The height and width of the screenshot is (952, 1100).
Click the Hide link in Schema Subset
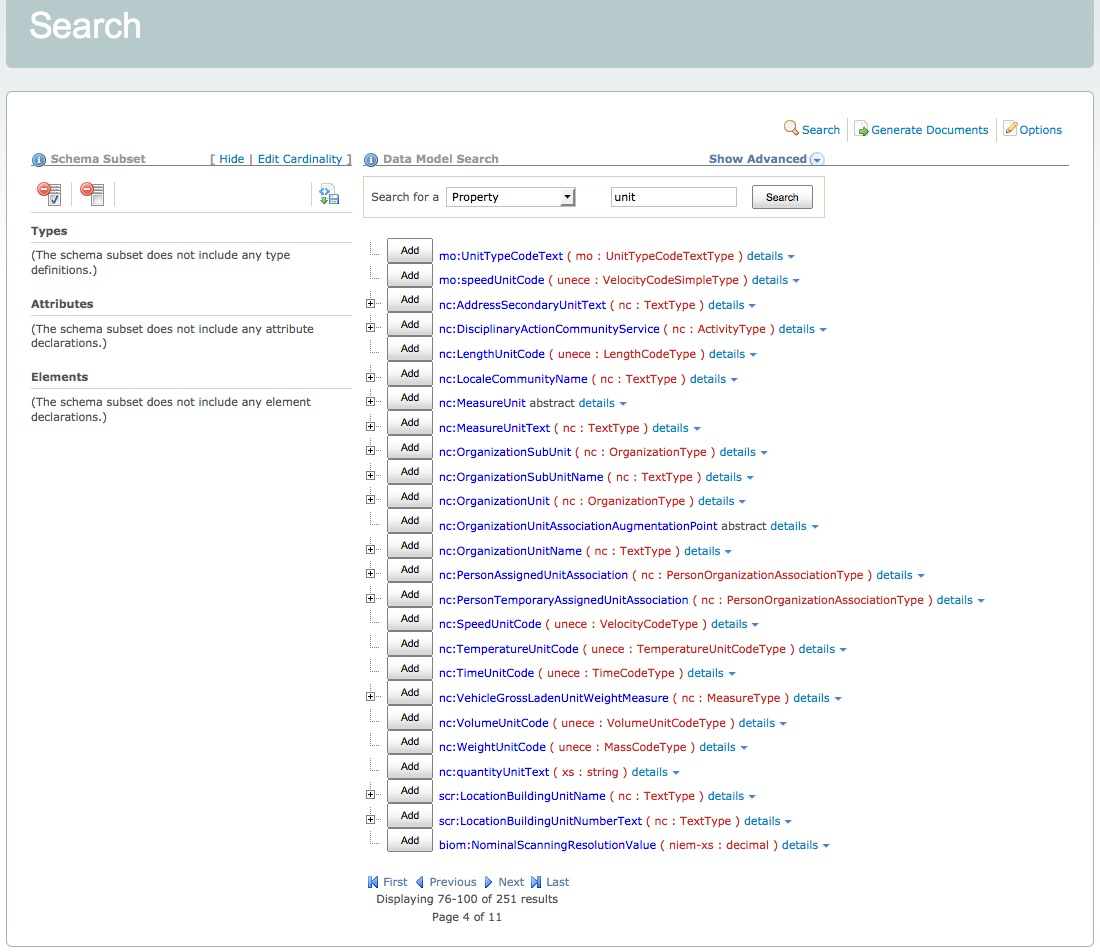(231, 159)
